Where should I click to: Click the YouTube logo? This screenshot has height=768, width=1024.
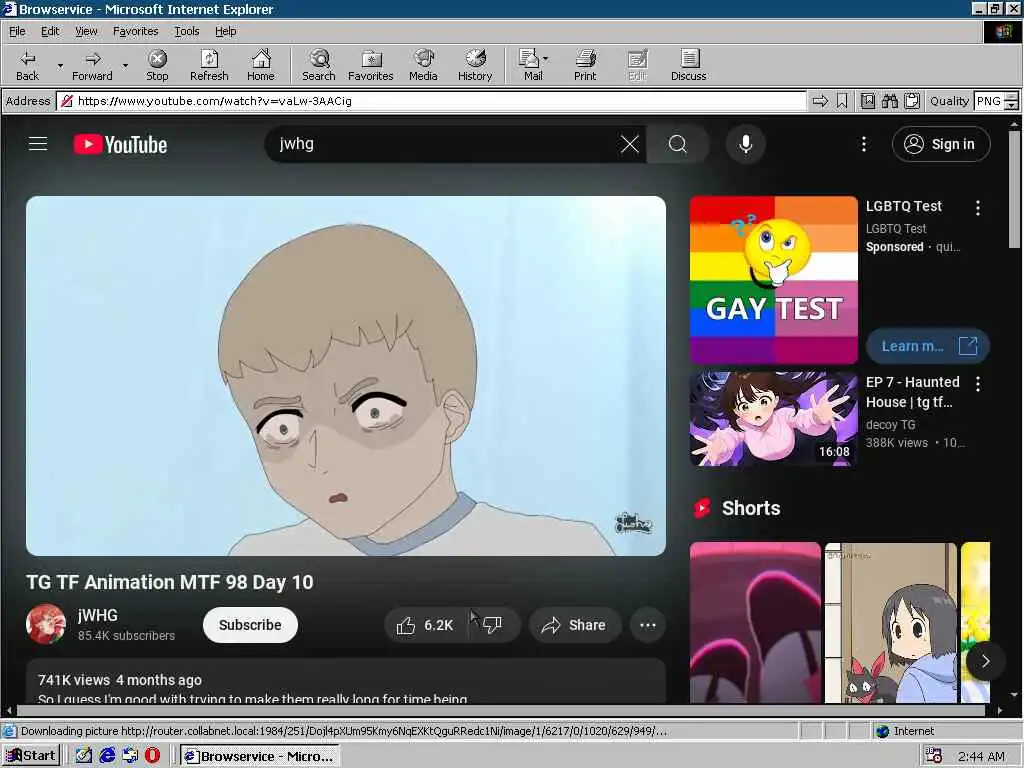coord(120,144)
